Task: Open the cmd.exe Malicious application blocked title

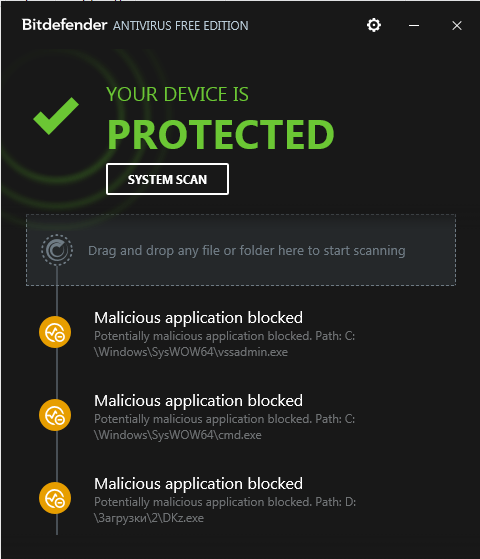Action: (198, 400)
